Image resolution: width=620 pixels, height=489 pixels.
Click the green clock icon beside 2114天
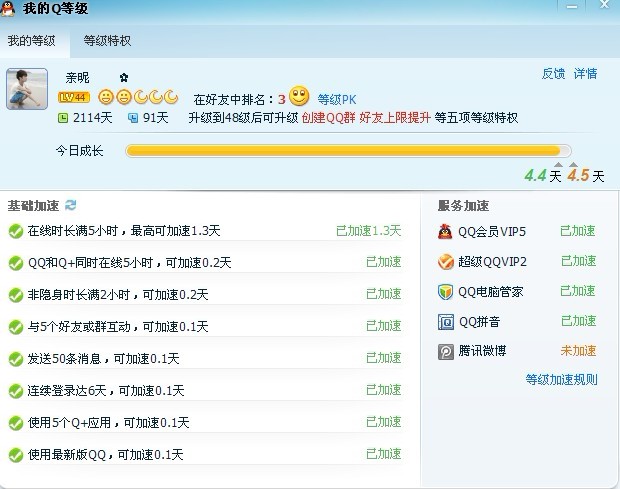point(63,118)
